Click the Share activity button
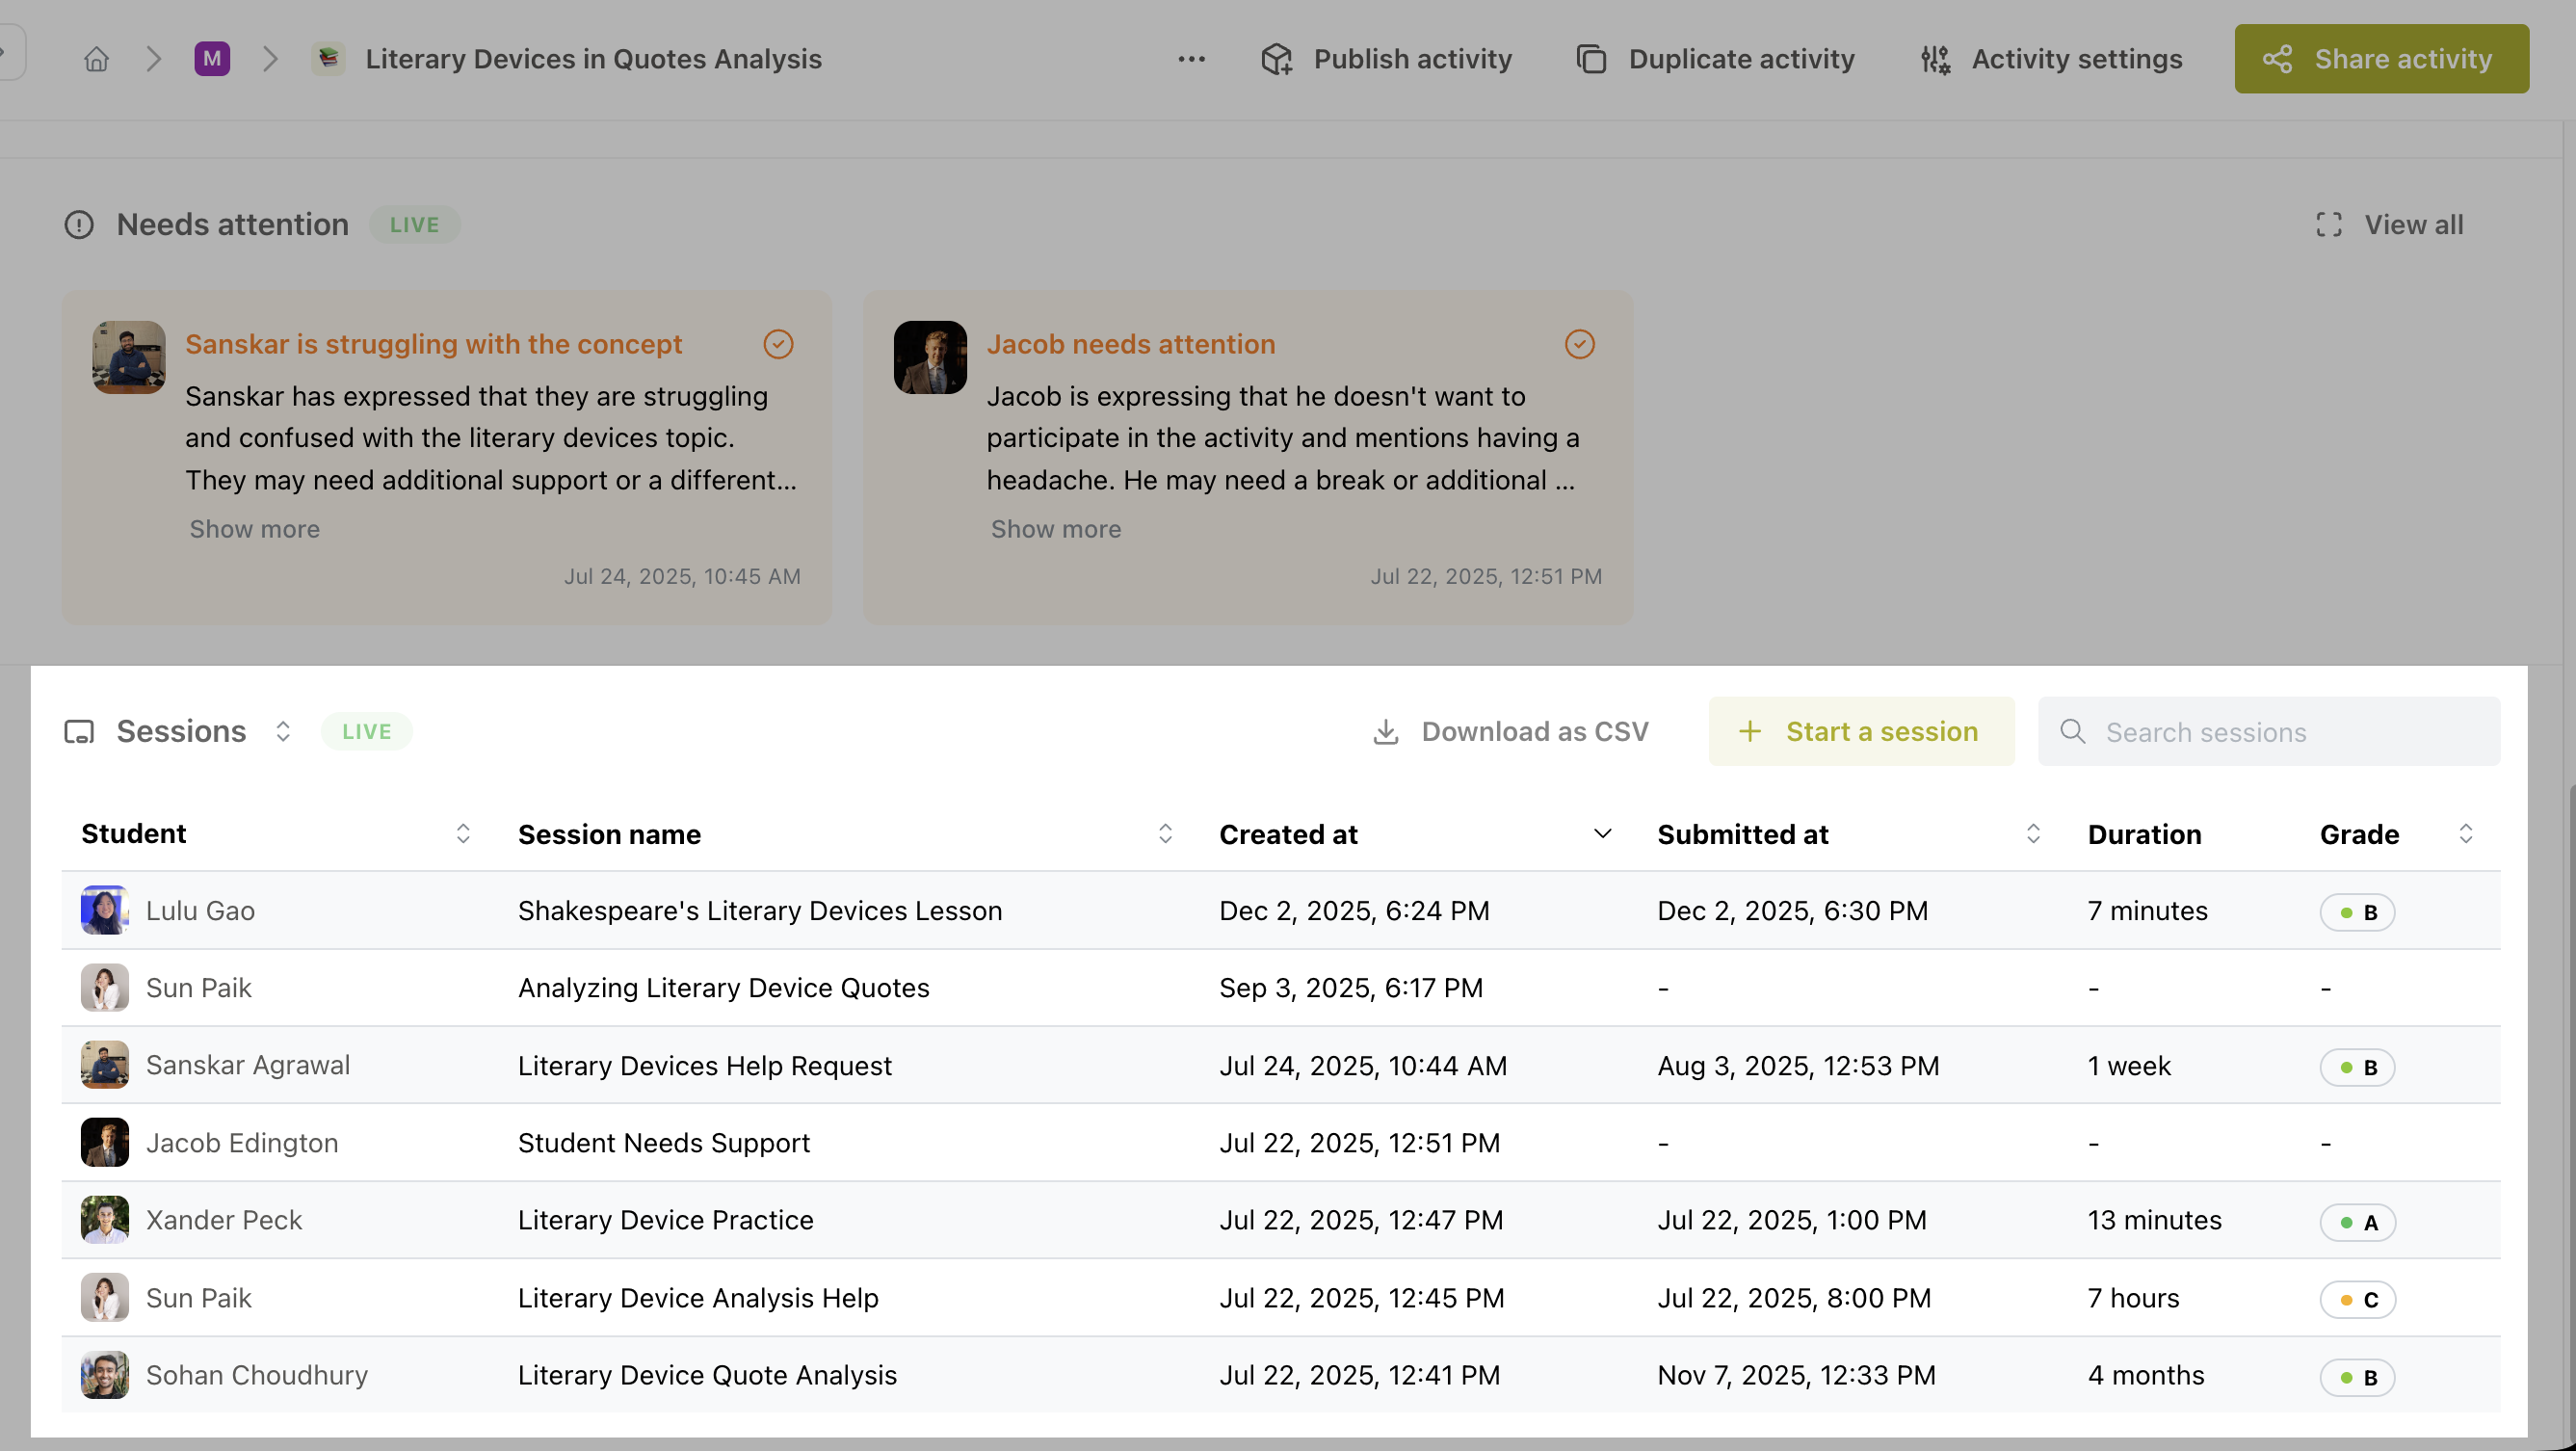 pyautogui.click(x=2381, y=59)
